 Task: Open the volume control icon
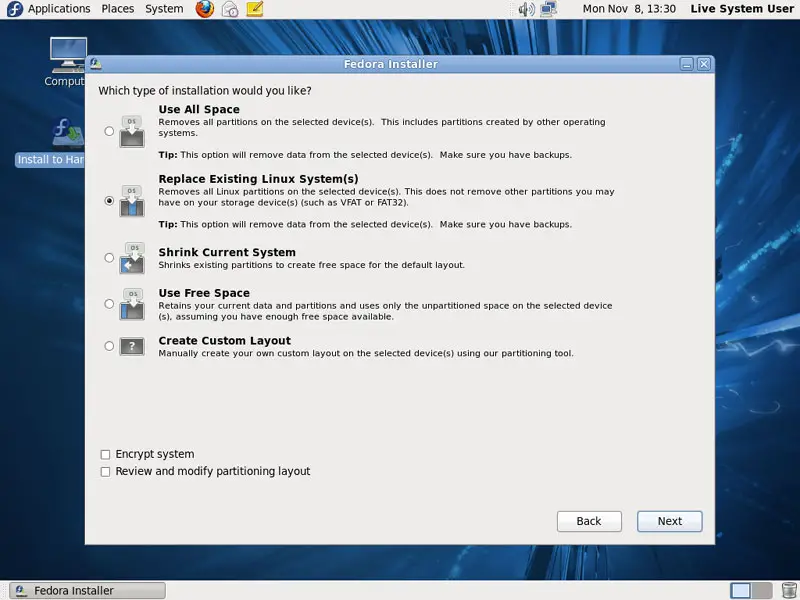point(526,9)
